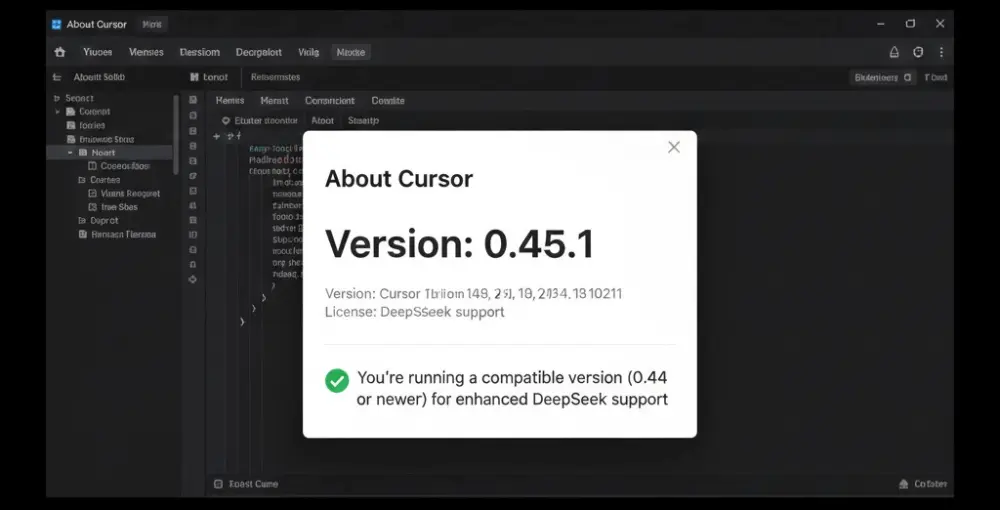Click the sidebar vertical scrollbar
Screen dimensions: 1000x510
tap(176, 134)
